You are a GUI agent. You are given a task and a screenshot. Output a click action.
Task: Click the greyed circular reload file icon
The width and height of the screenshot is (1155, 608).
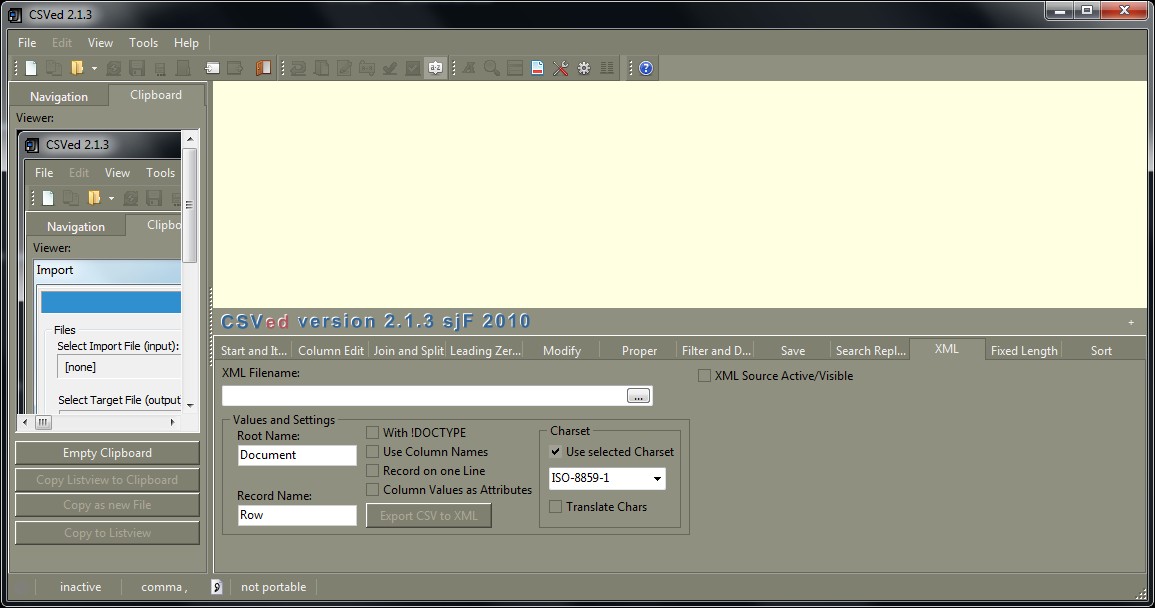[x=113, y=69]
